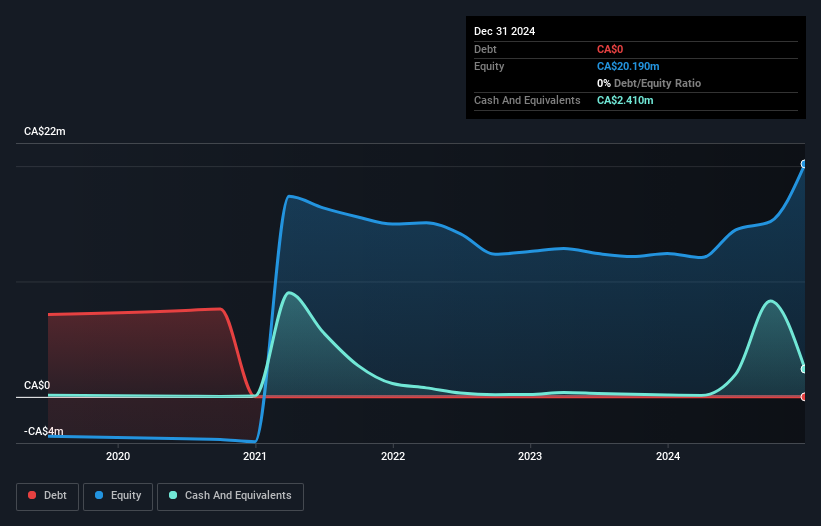Click the 2021 x-axis label
The width and height of the screenshot is (821, 526).
coord(255,456)
